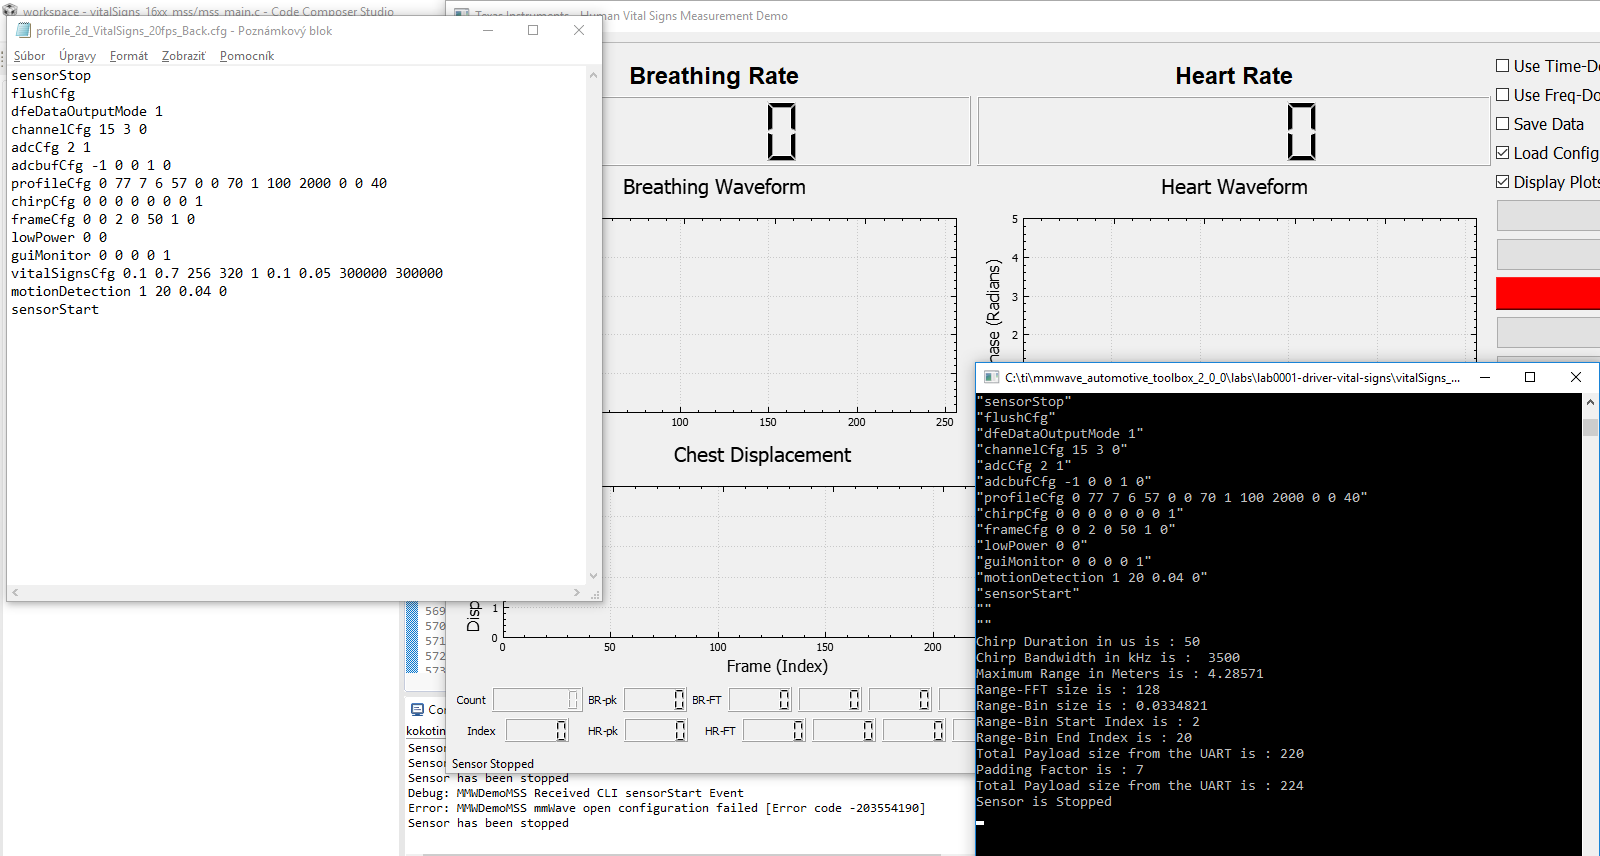Click 'Chirp Duration in us is : 50' in console
Screen dimensions: 1600x856
tap(1088, 642)
